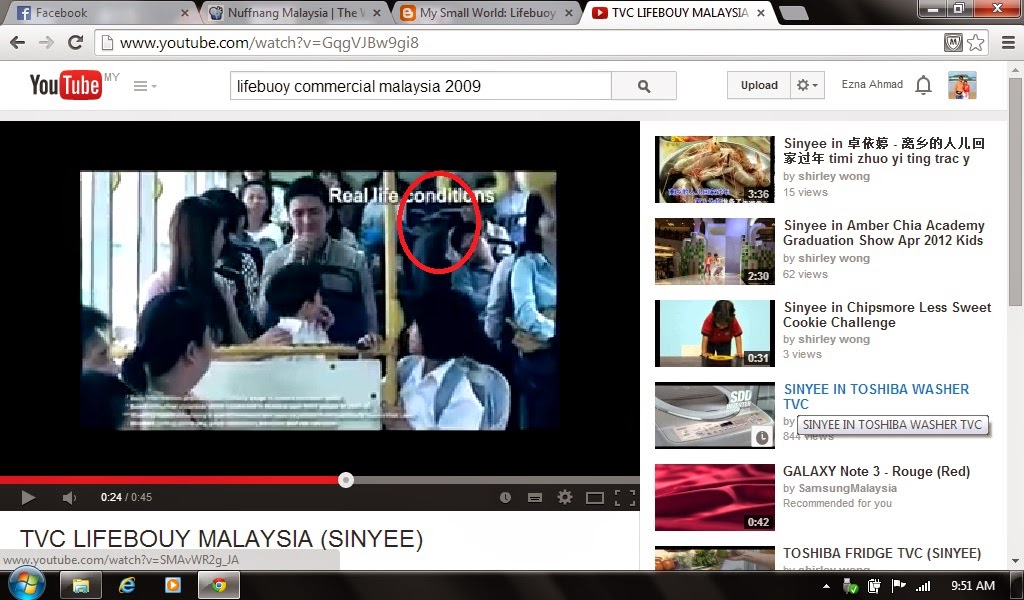Click the video scrubber handle
Screen dimensions: 1024x600
[346, 481]
